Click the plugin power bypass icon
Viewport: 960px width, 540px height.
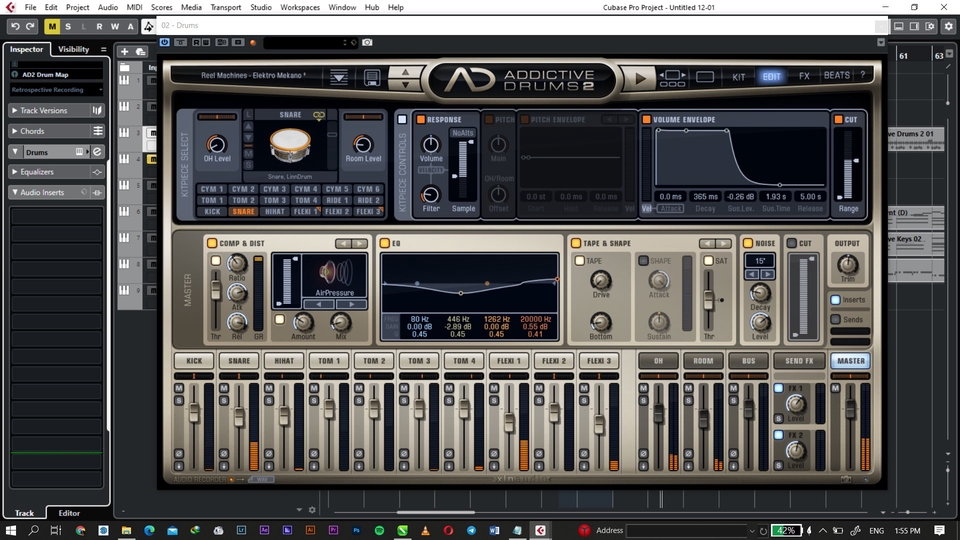[x=165, y=42]
